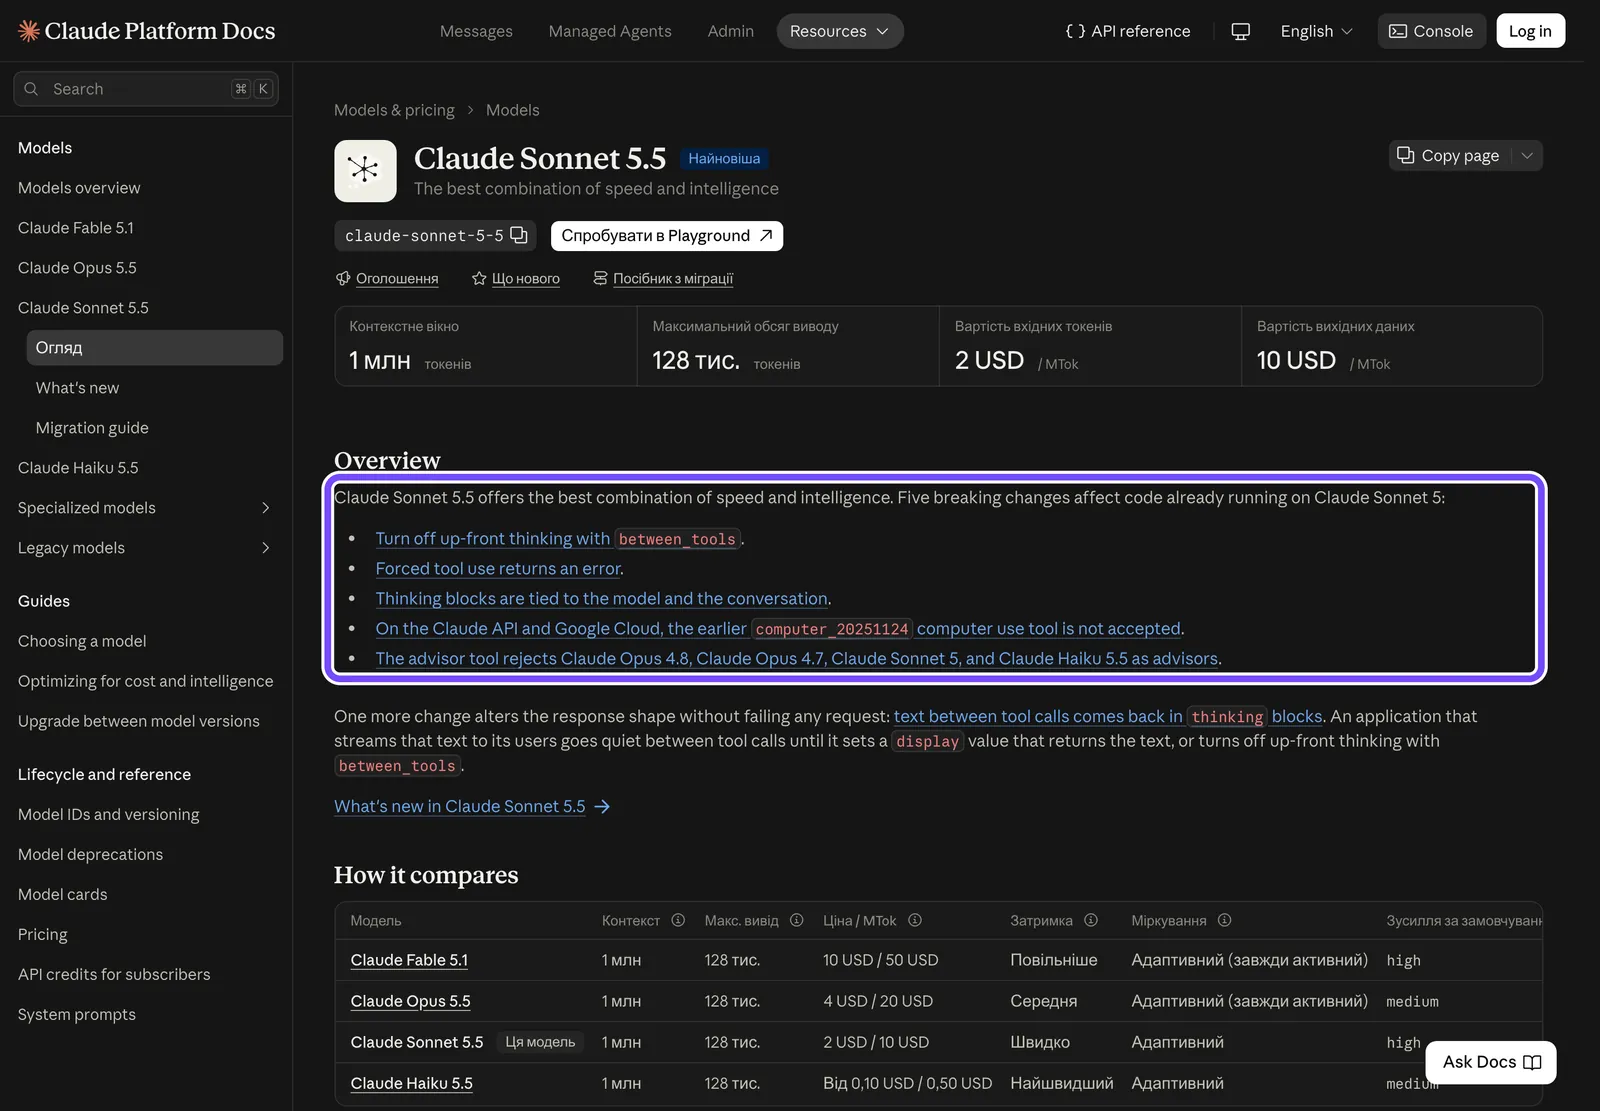The height and width of the screenshot is (1111, 1600).
Task: Click the Models breadcrumb
Action: point(512,110)
